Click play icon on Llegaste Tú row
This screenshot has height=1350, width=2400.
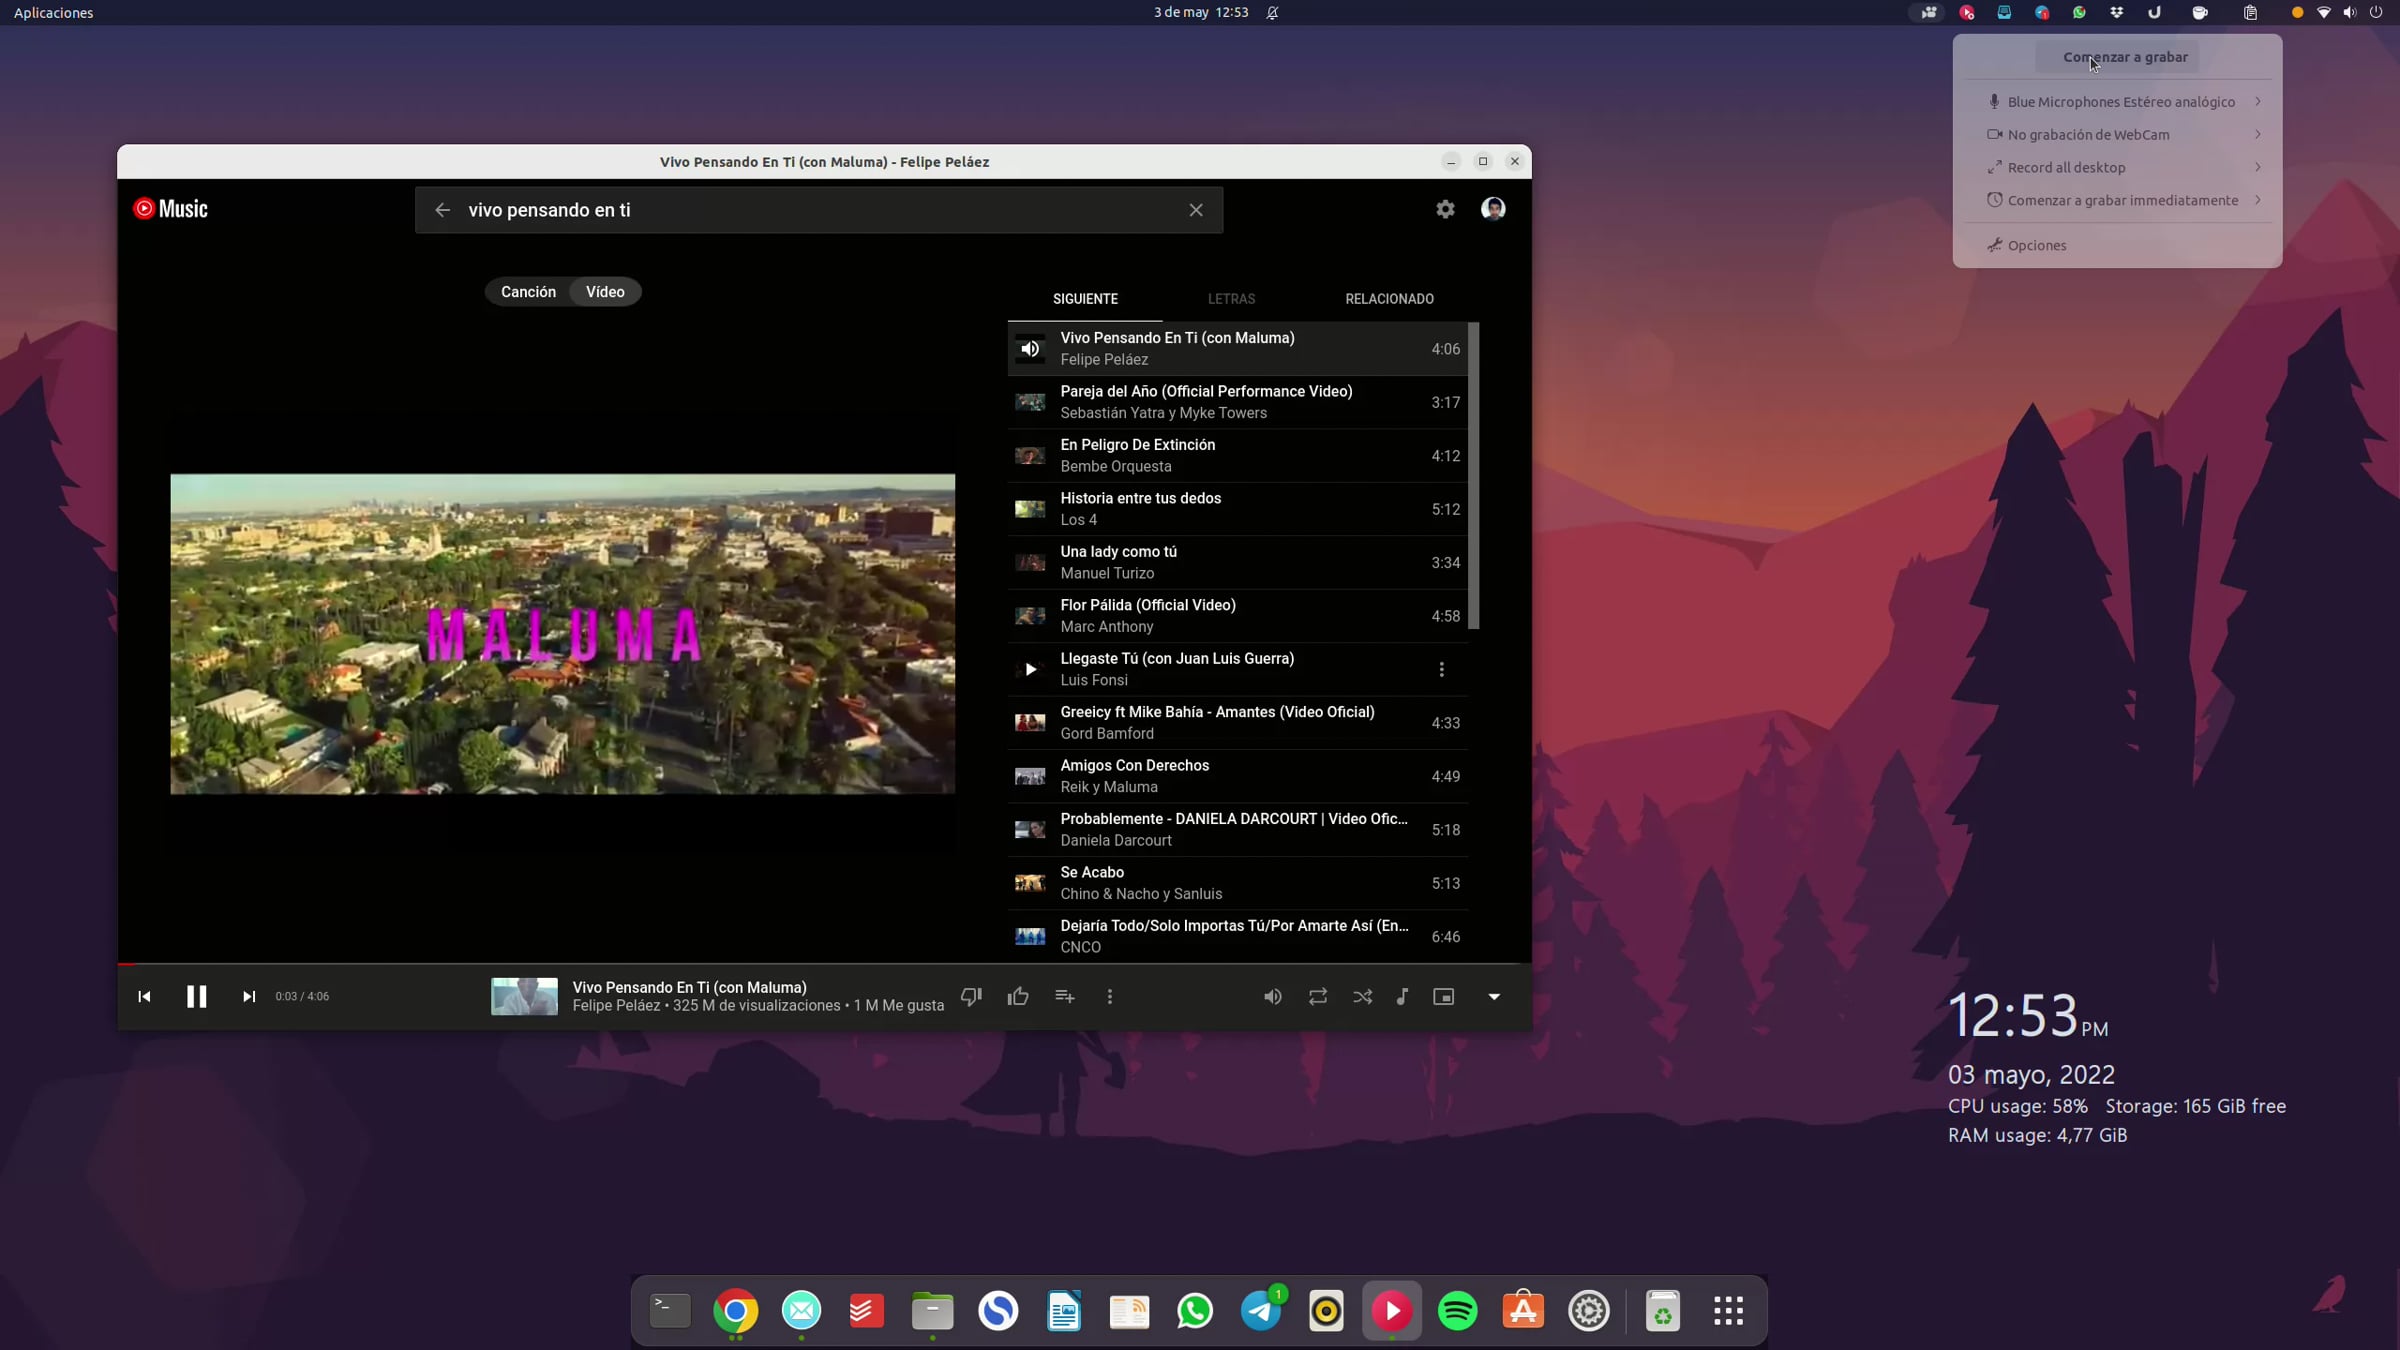(x=1030, y=670)
